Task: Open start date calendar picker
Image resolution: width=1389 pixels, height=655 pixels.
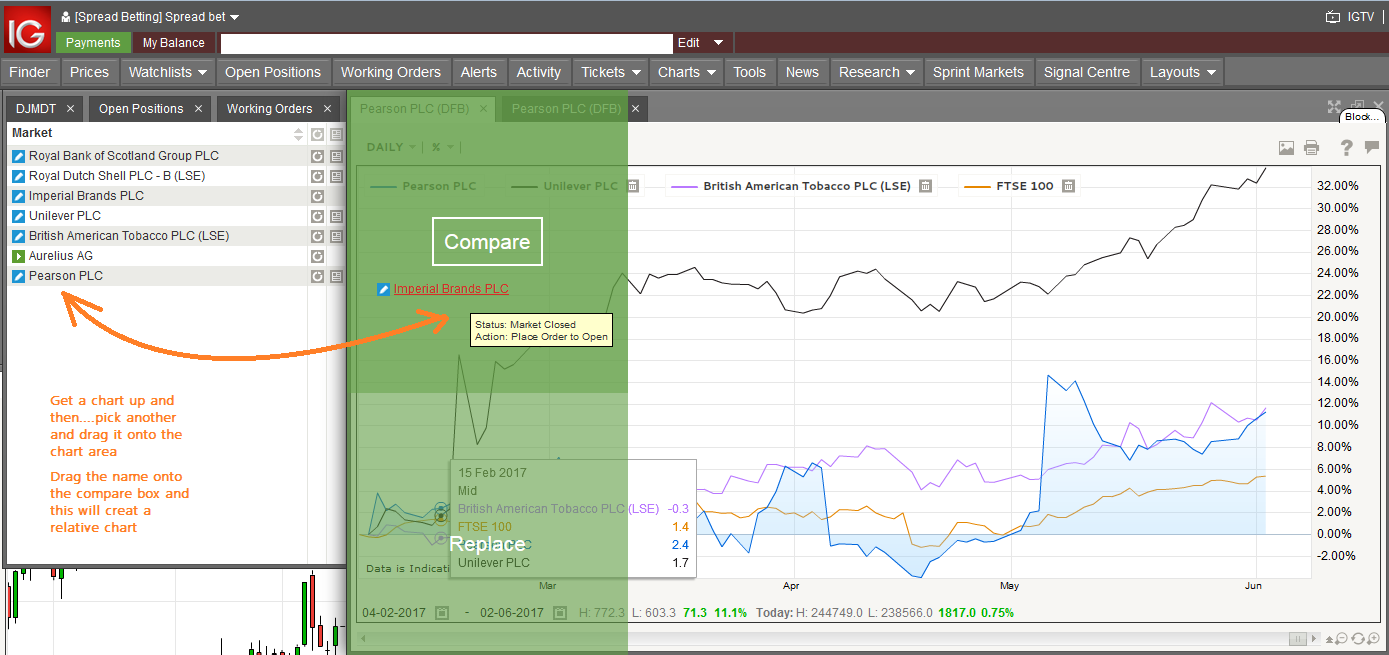Action: [441, 612]
